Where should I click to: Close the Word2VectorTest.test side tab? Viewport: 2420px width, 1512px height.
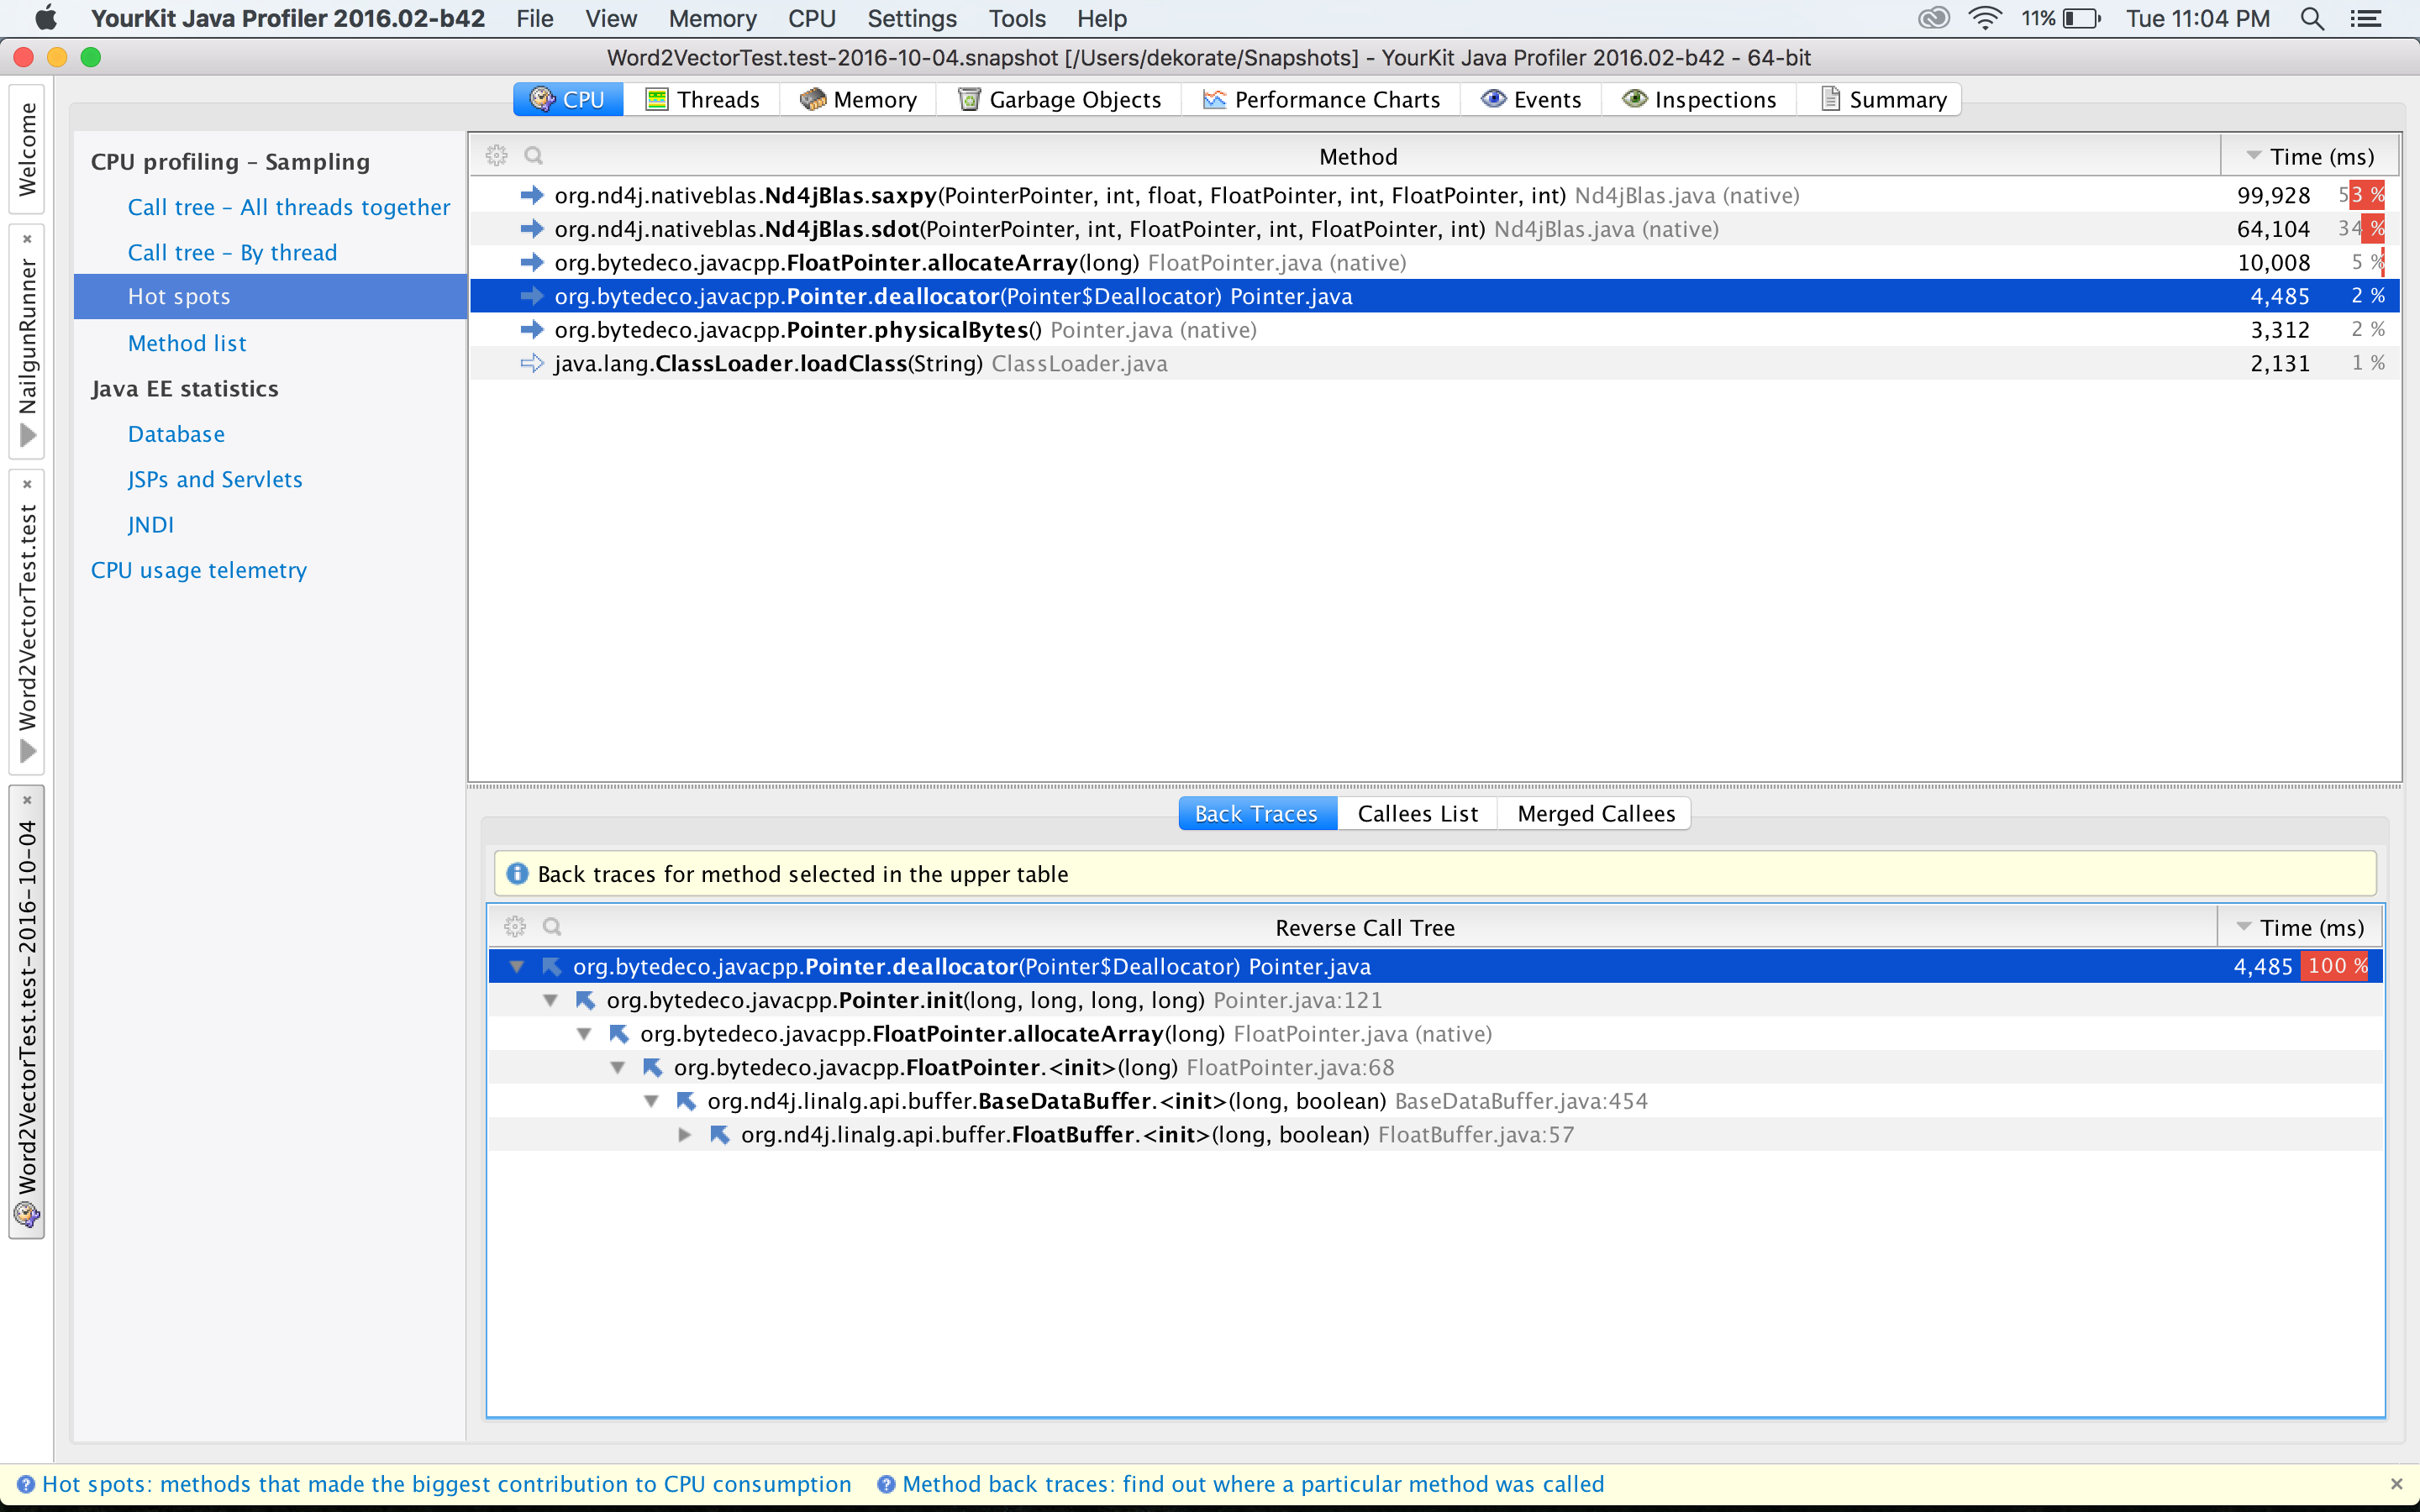pos(27,484)
